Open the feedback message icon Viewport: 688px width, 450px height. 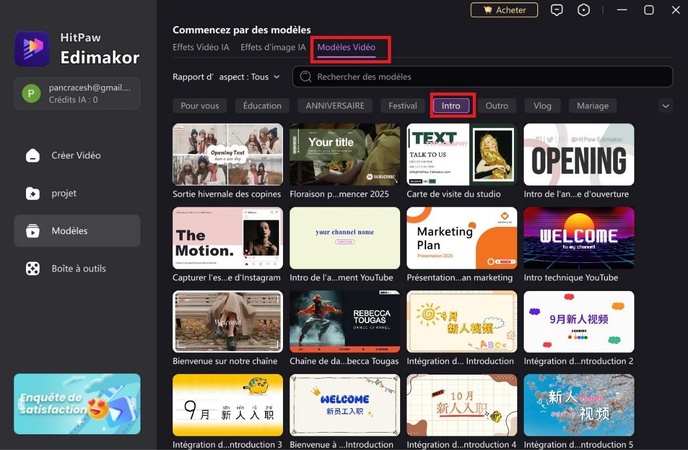click(557, 10)
